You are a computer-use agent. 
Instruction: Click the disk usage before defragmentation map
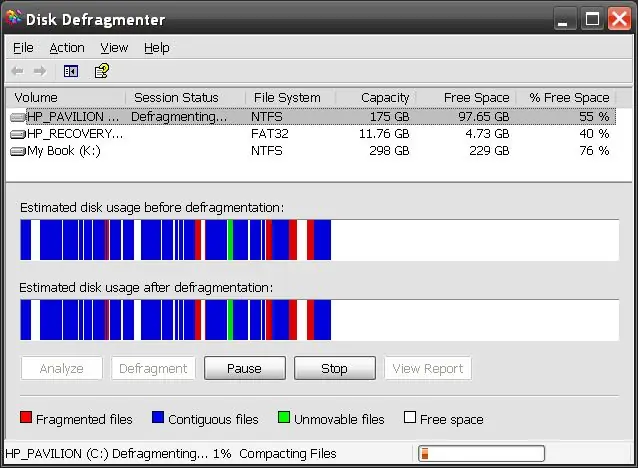pos(319,240)
